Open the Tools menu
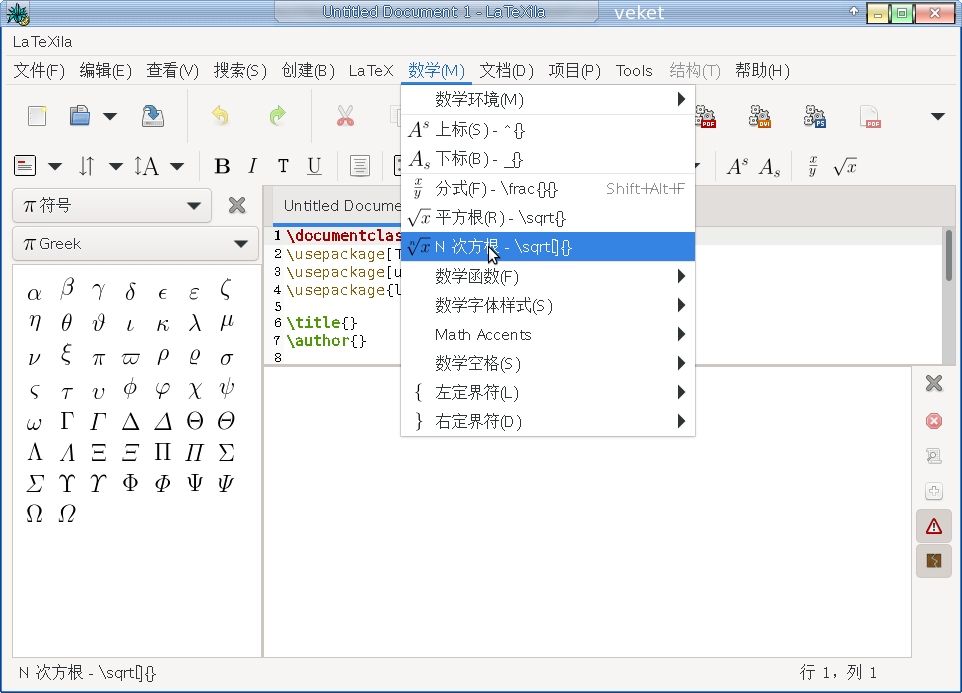 point(634,71)
